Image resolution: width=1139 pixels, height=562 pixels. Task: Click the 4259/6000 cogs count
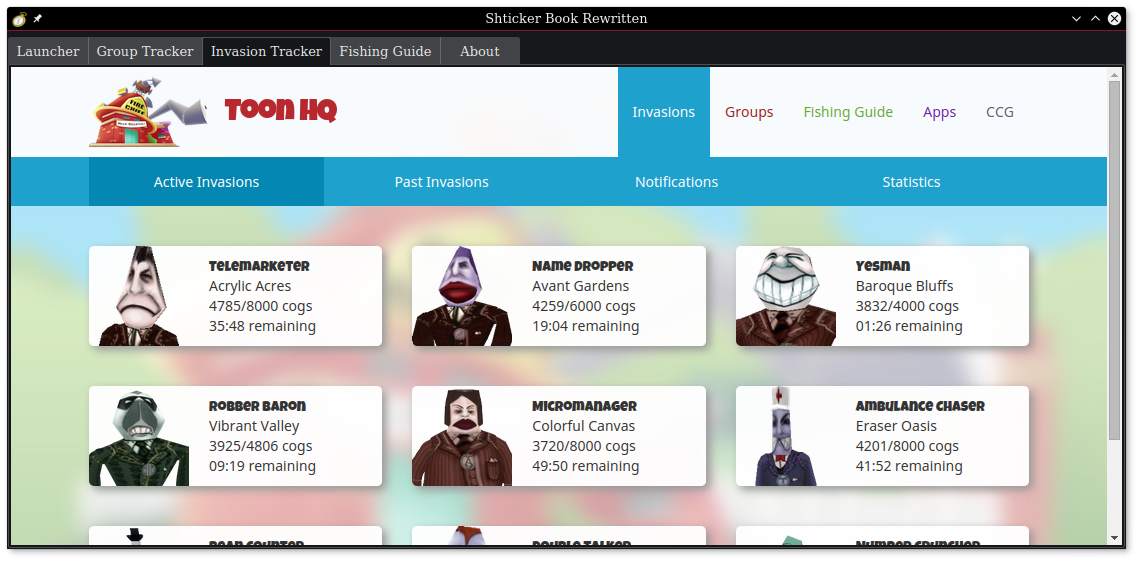pyautogui.click(x=584, y=306)
